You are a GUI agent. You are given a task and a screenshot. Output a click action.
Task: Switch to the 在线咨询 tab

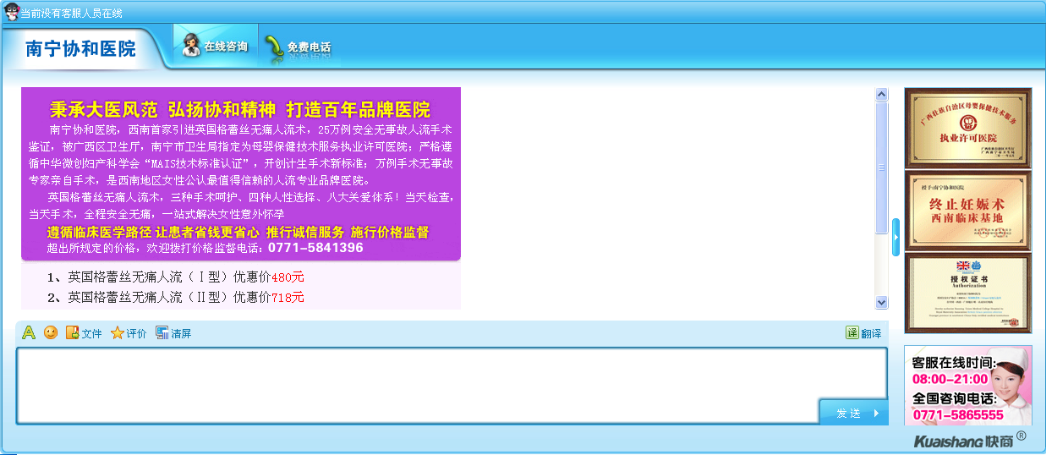(x=214, y=47)
